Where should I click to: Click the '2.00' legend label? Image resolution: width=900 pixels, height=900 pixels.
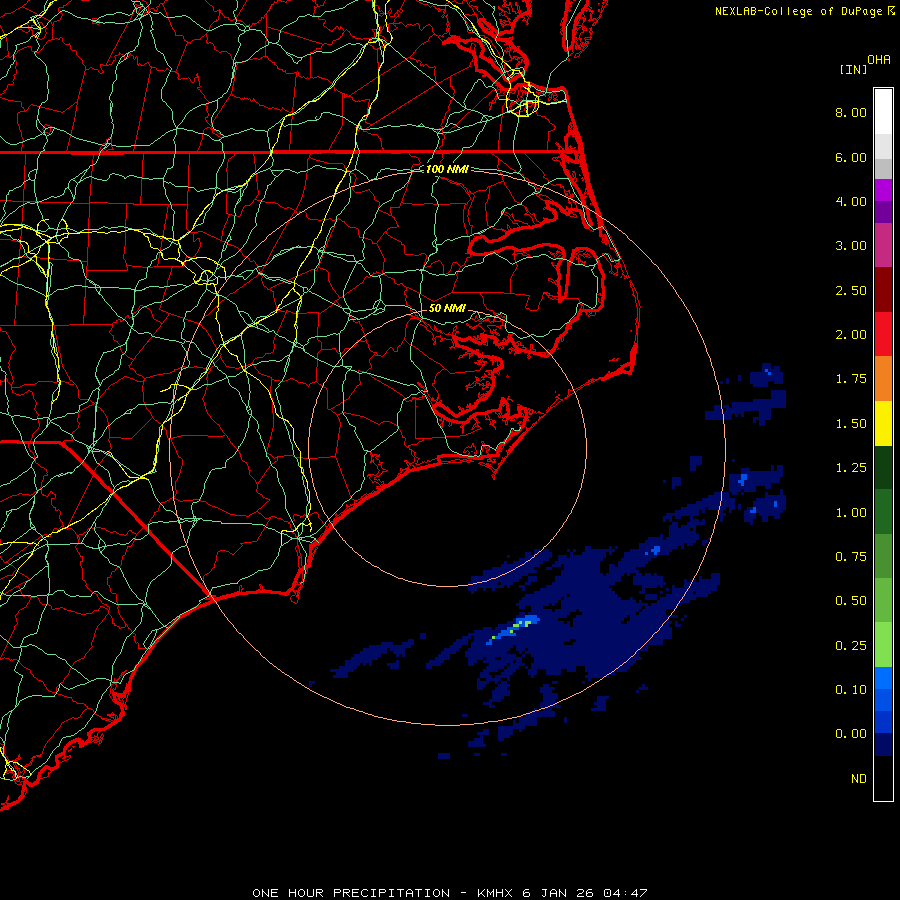coord(851,335)
